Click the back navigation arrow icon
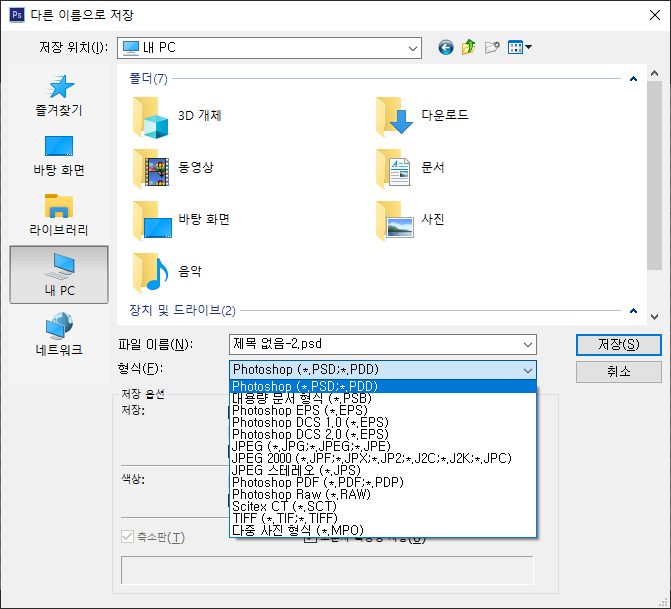Image resolution: width=671 pixels, height=609 pixels. coord(445,47)
